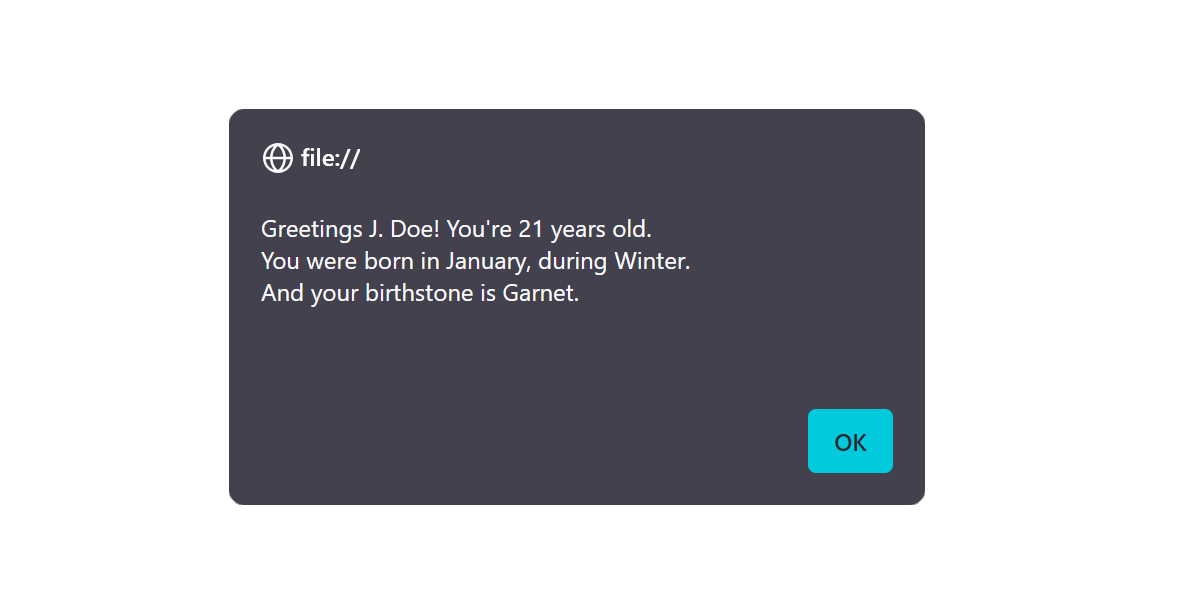Click the globe icon in the dialog header
Viewport: 1180px width, 616px height.
pos(277,158)
